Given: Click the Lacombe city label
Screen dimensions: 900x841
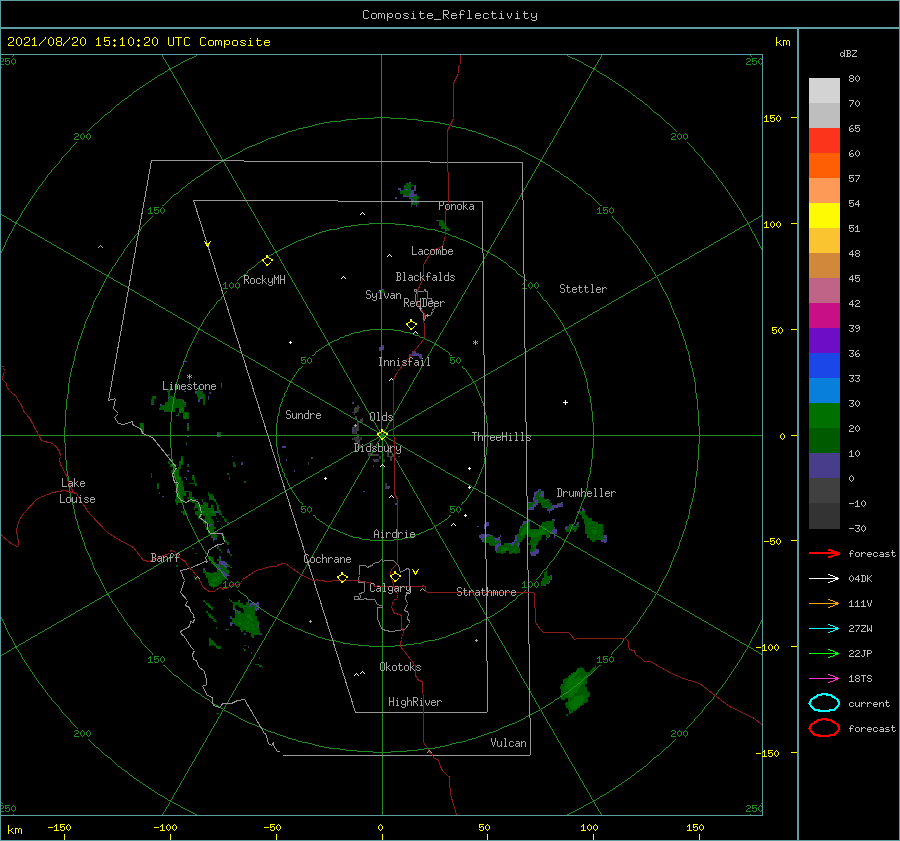Looking at the screenshot, I should (432, 251).
